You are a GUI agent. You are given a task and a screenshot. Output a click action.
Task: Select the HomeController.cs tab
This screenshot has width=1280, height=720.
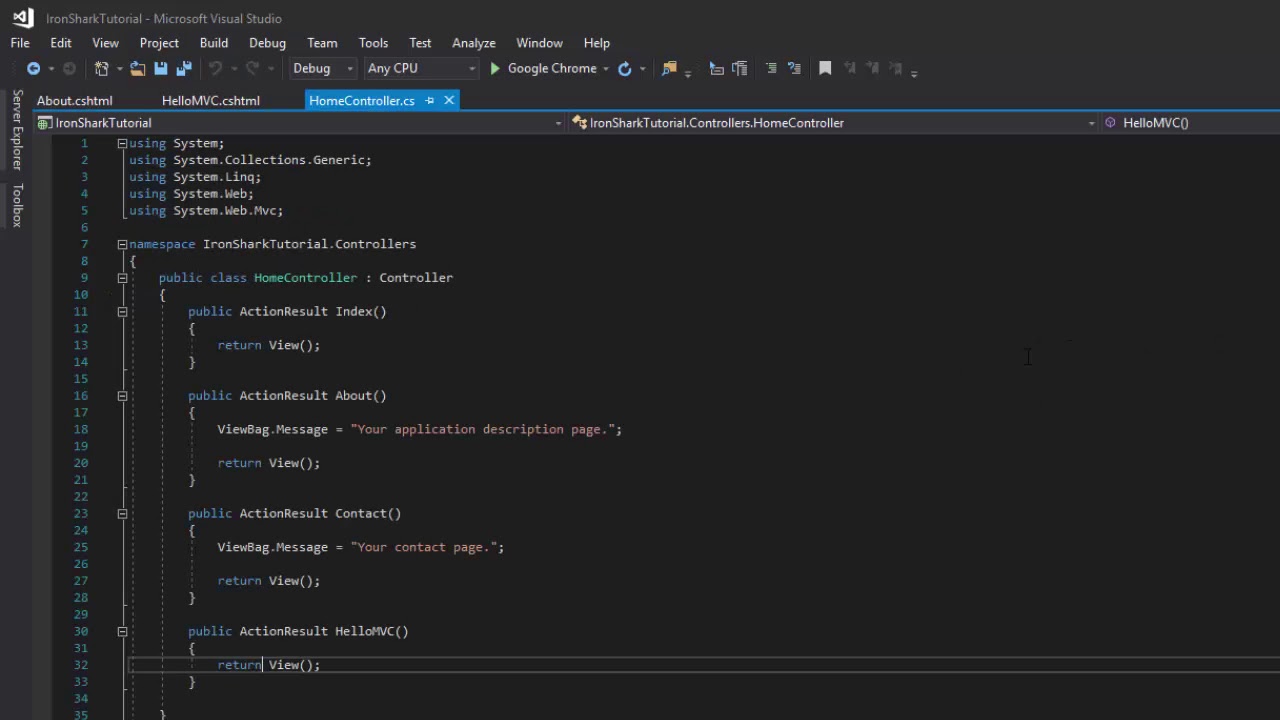[362, 101]
